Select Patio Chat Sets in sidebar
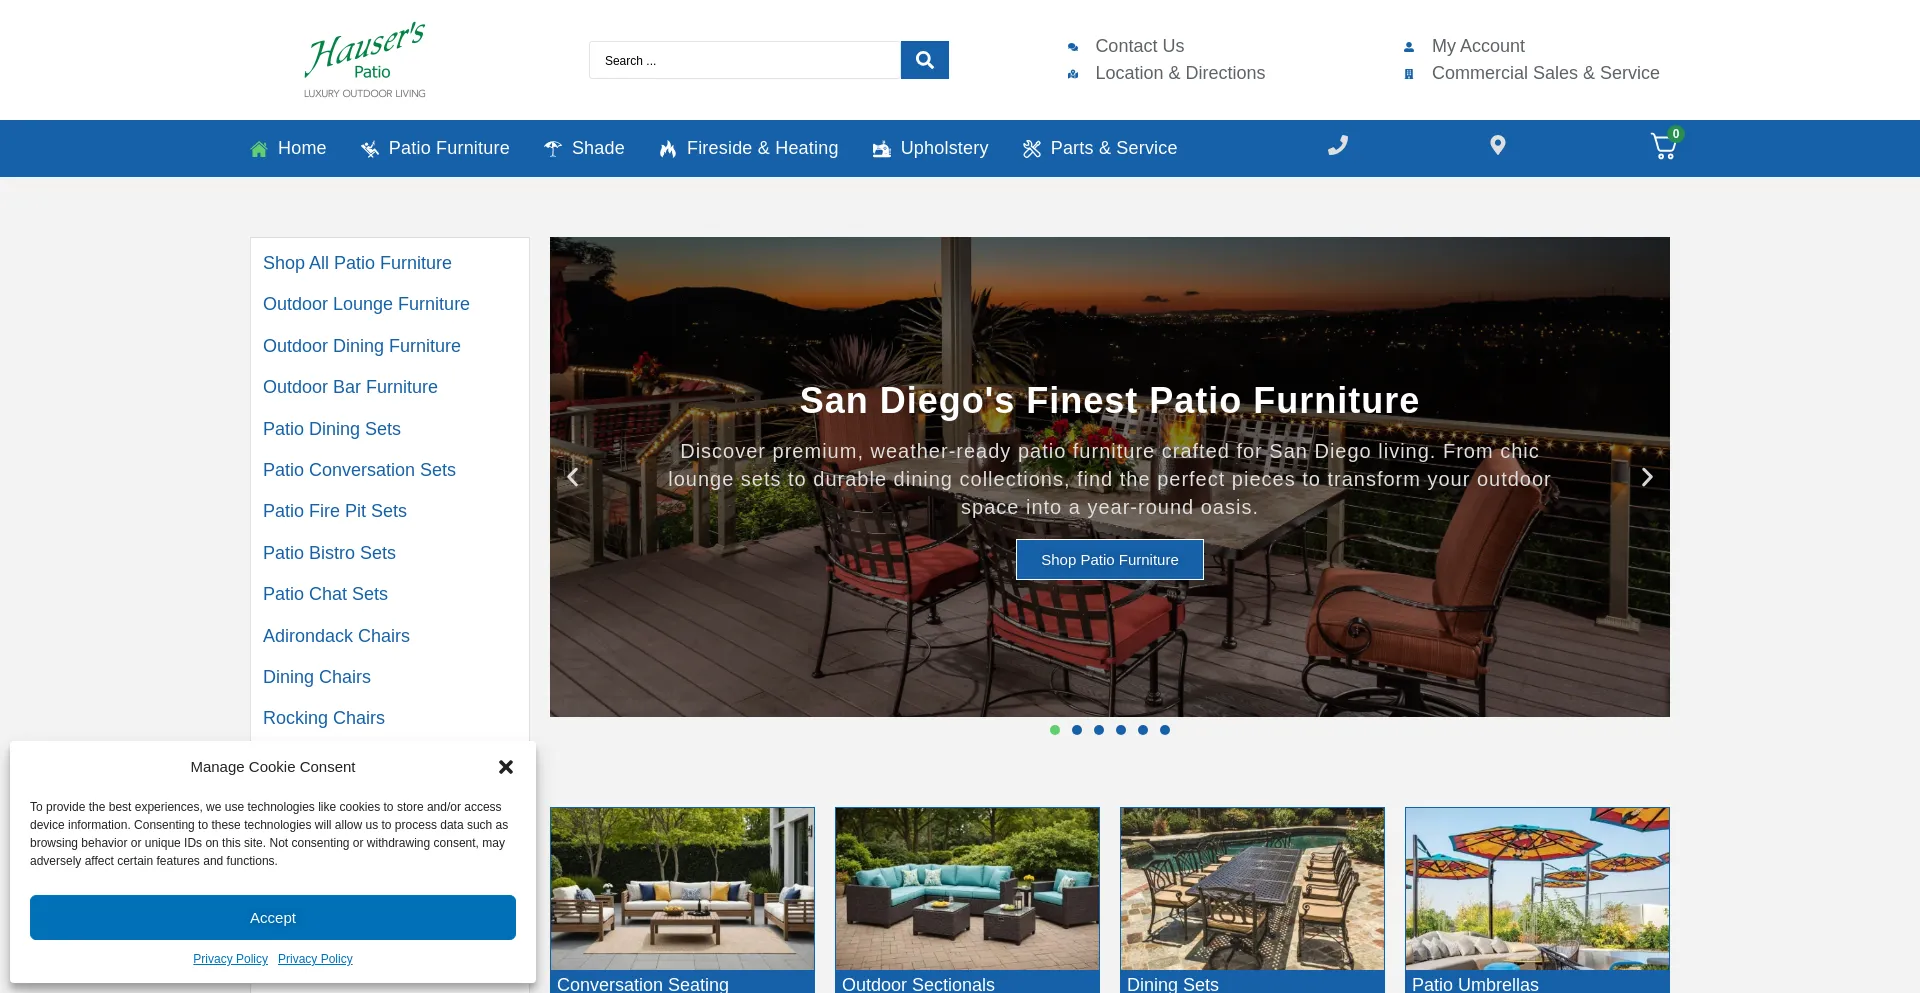This screenshot has height=993, width=1920. 325,594
